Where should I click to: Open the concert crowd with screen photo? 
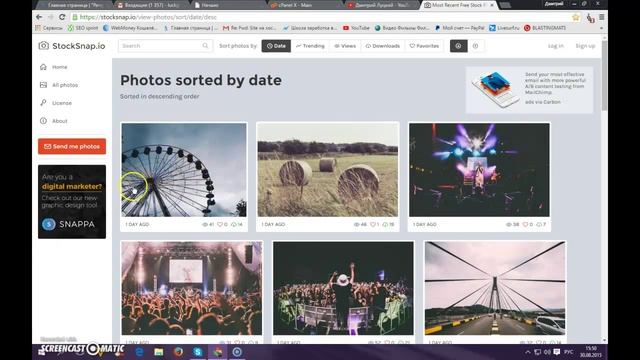(x=192, y=288)
